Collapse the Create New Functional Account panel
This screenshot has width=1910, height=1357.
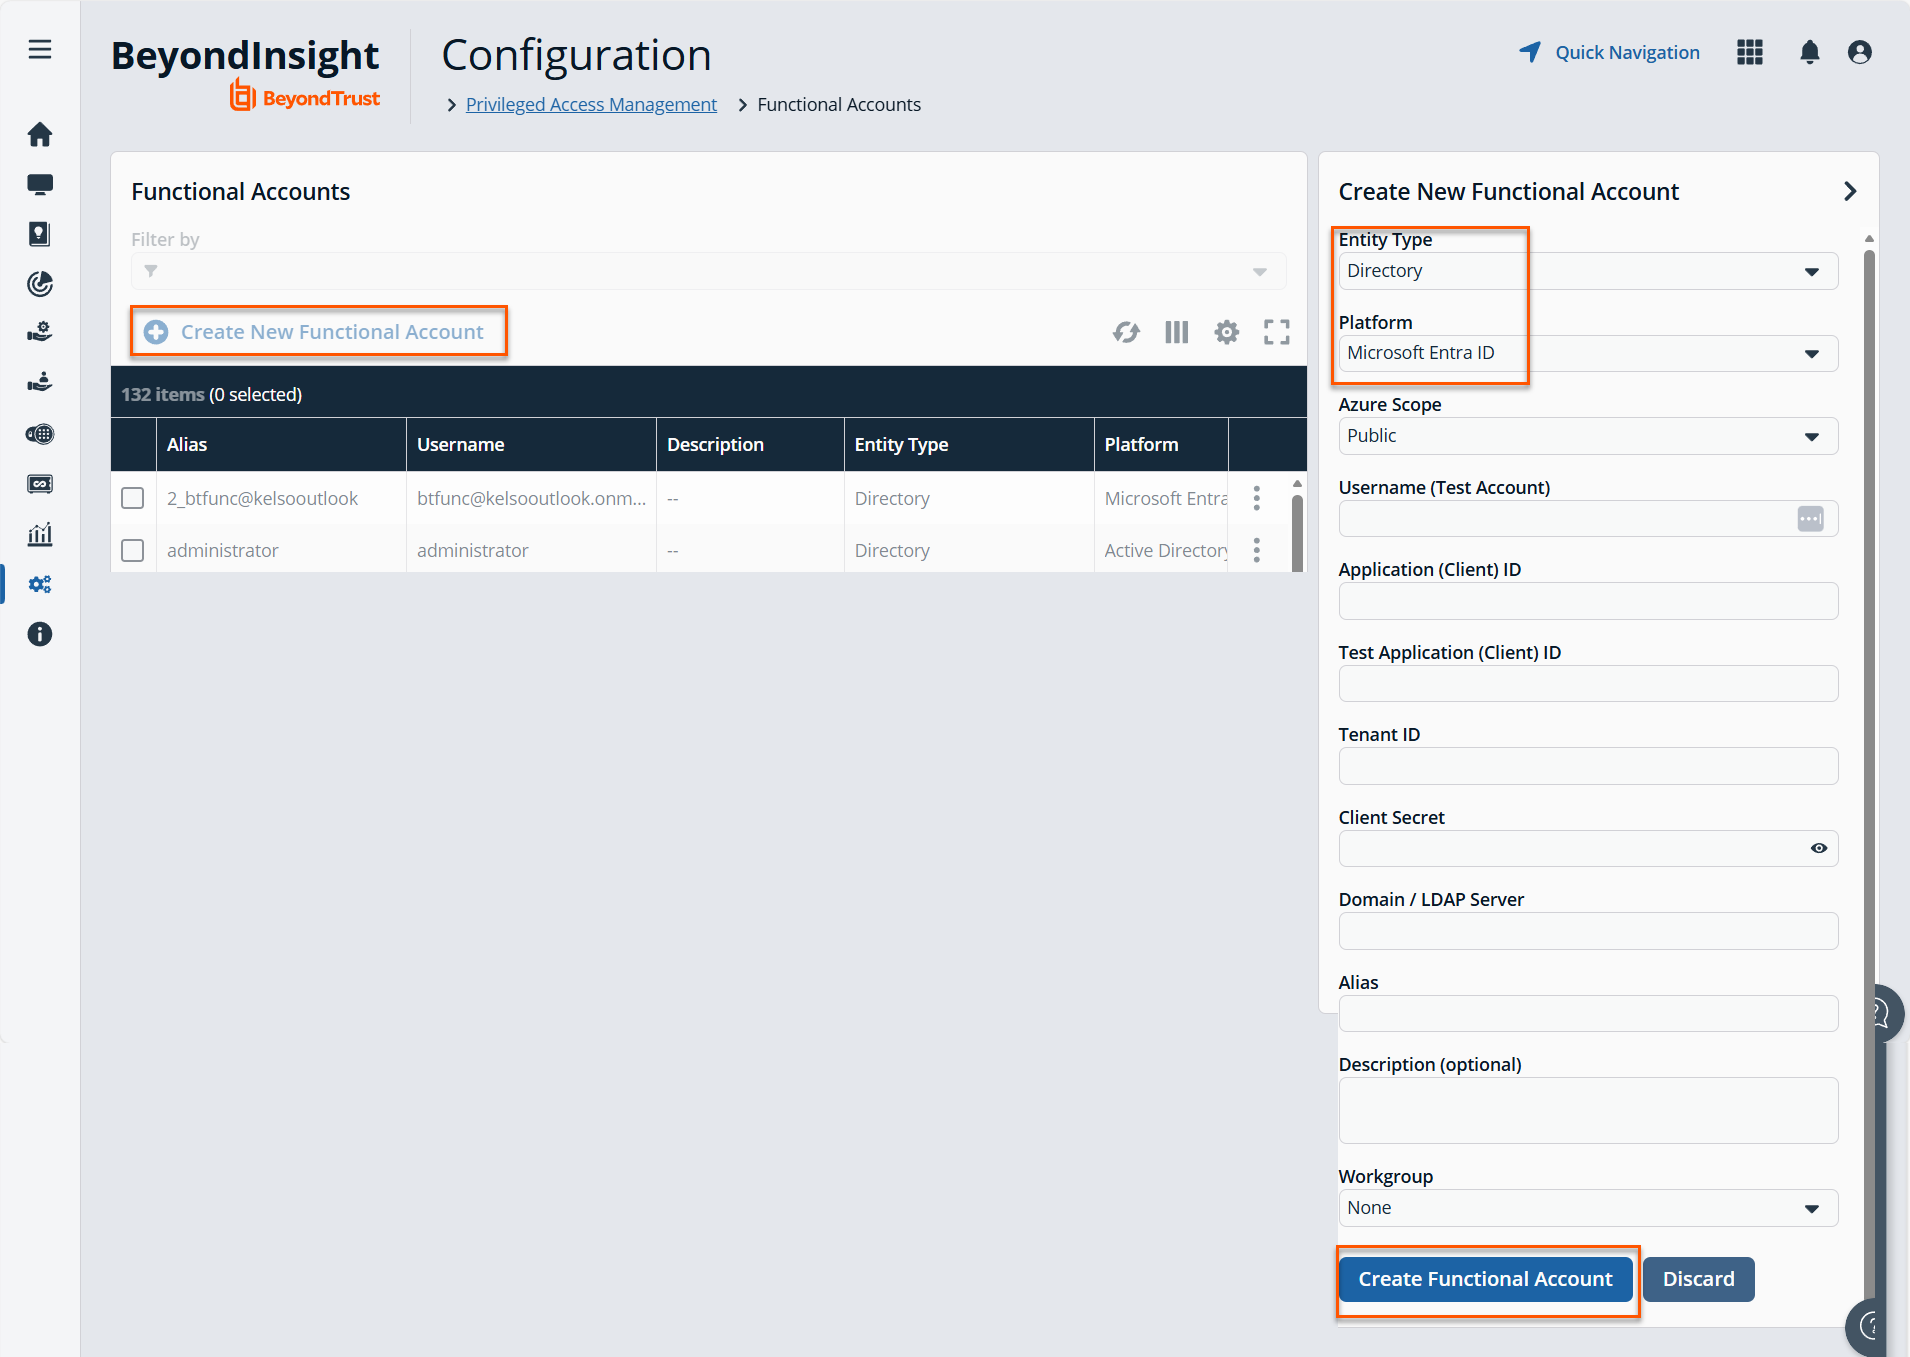[x=1850, y=191]
